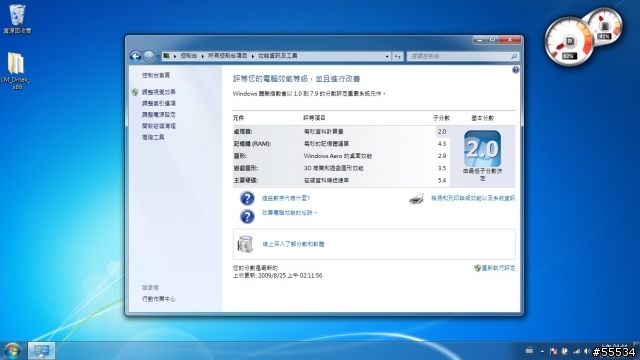The width and height of the screenshot is (640, 360).
Task: Show hidden tray icons with the up arrow
Action: point(542,351)
